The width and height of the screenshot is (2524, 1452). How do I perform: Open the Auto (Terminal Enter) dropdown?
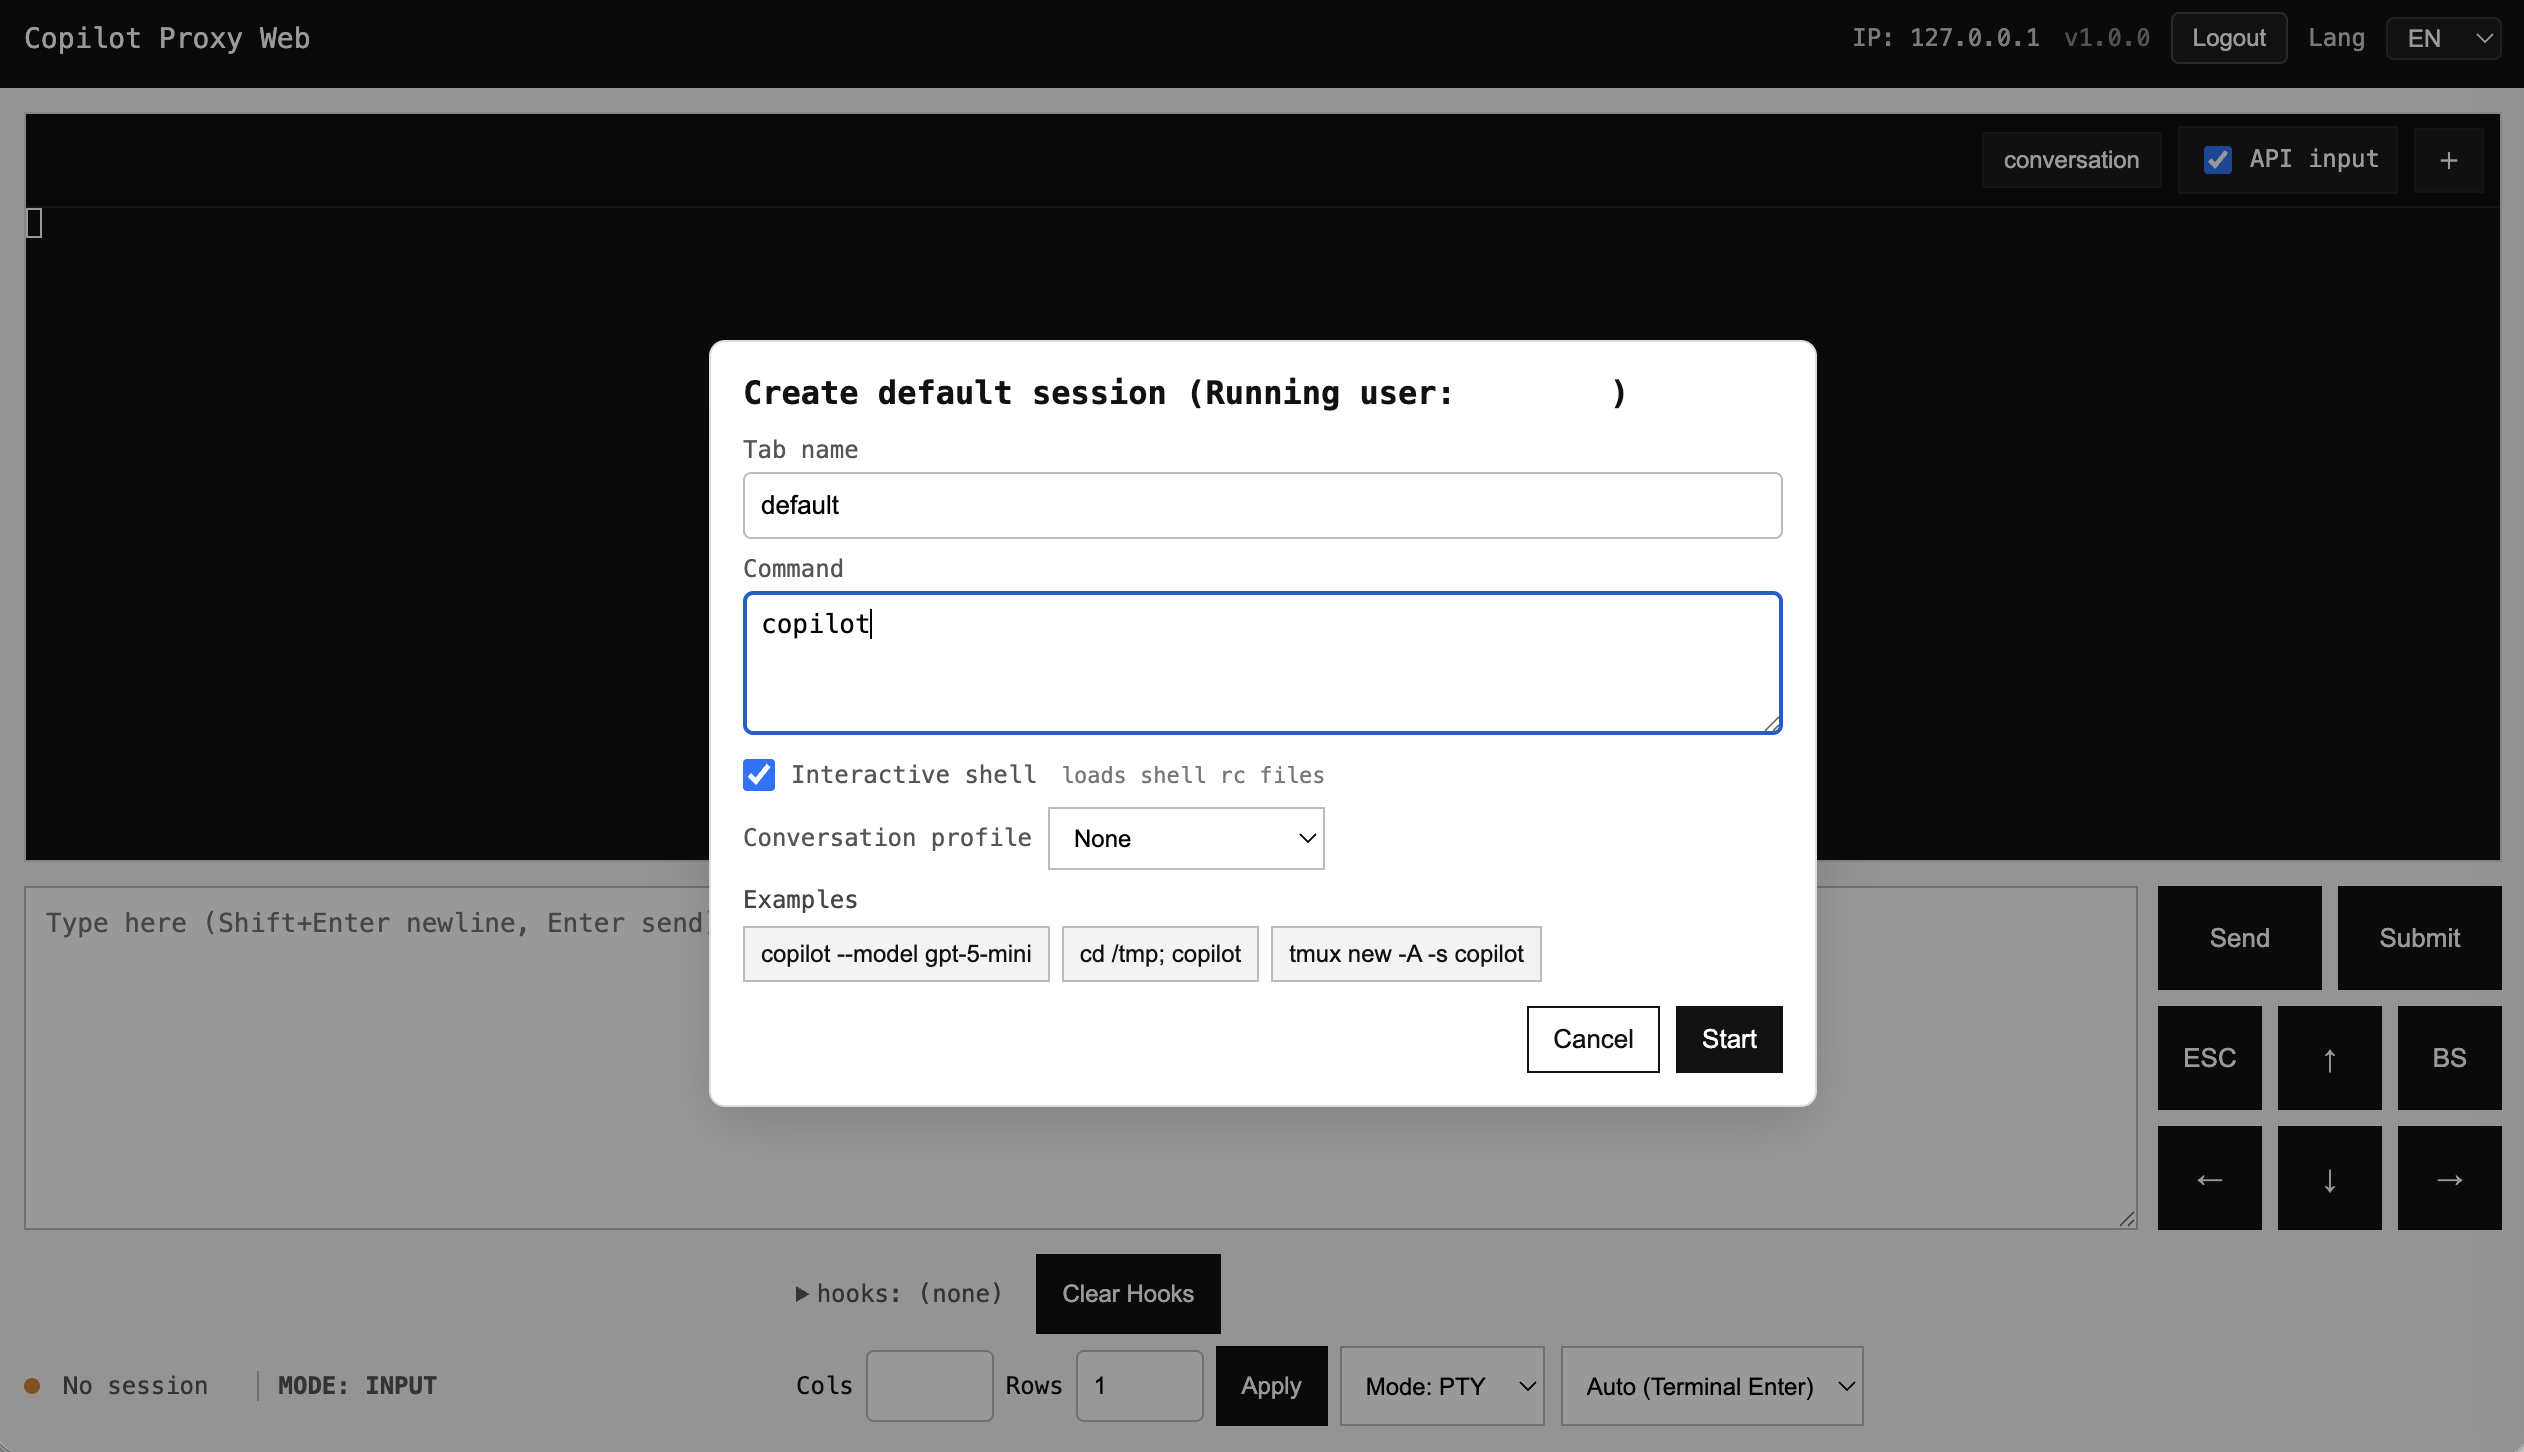pyautogui.click(x=1711, y=1386)
